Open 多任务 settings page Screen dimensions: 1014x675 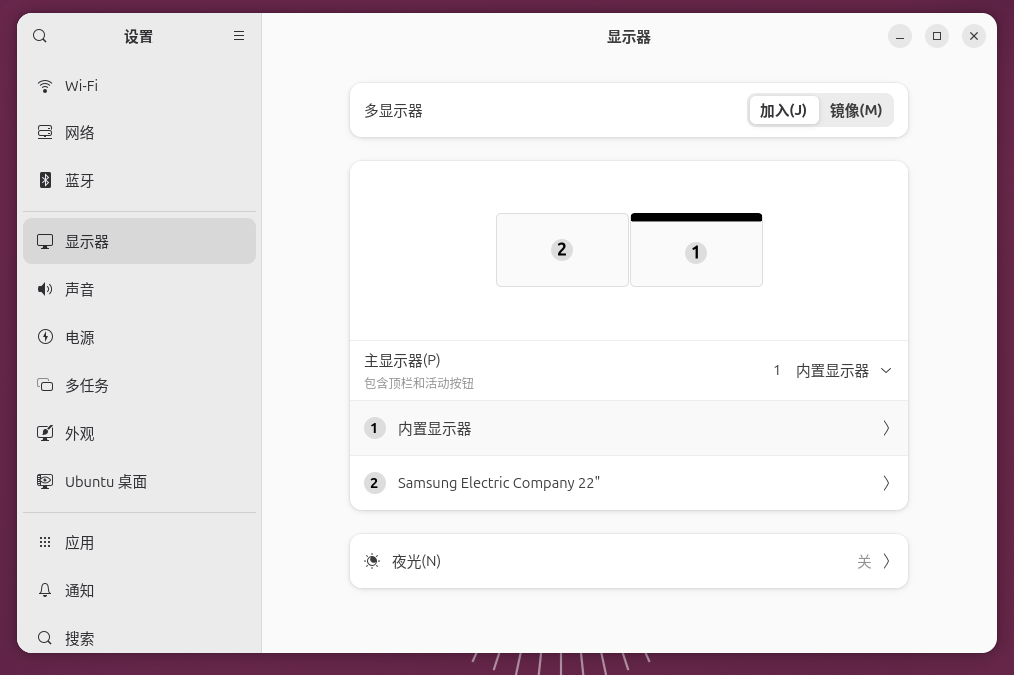pos(139,385)
